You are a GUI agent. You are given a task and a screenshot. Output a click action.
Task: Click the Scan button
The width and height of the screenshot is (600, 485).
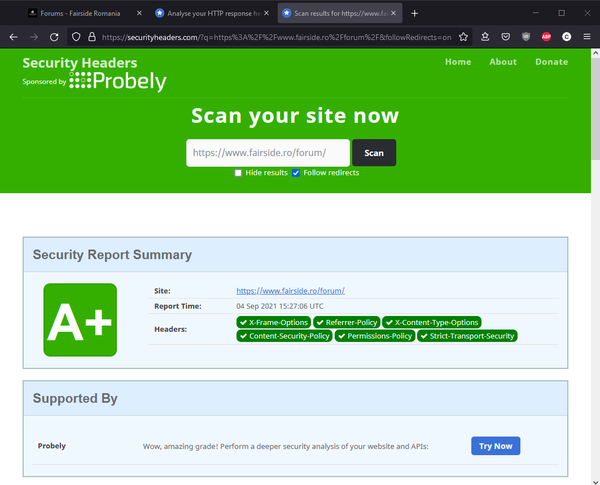tap(374, 153)
